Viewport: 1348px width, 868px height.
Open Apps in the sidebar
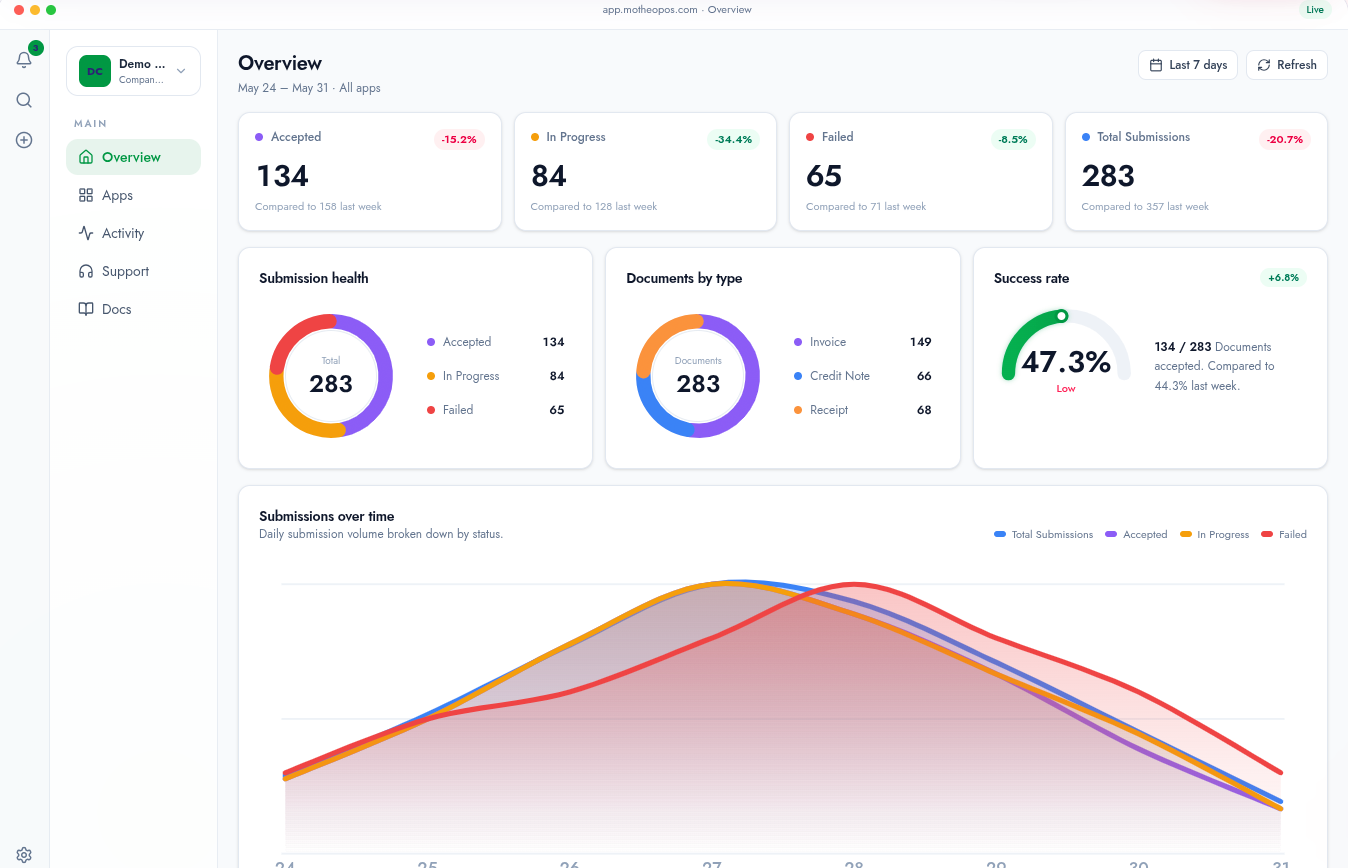coord(133,195)
